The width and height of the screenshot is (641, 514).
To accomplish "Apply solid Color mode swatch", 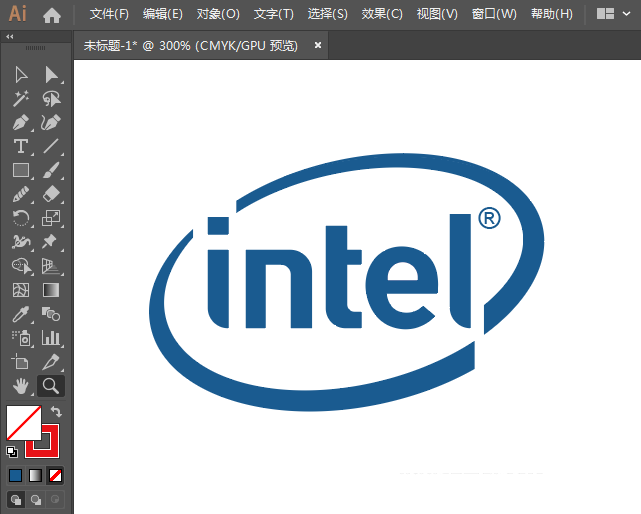I will click(x=16, y=476).
